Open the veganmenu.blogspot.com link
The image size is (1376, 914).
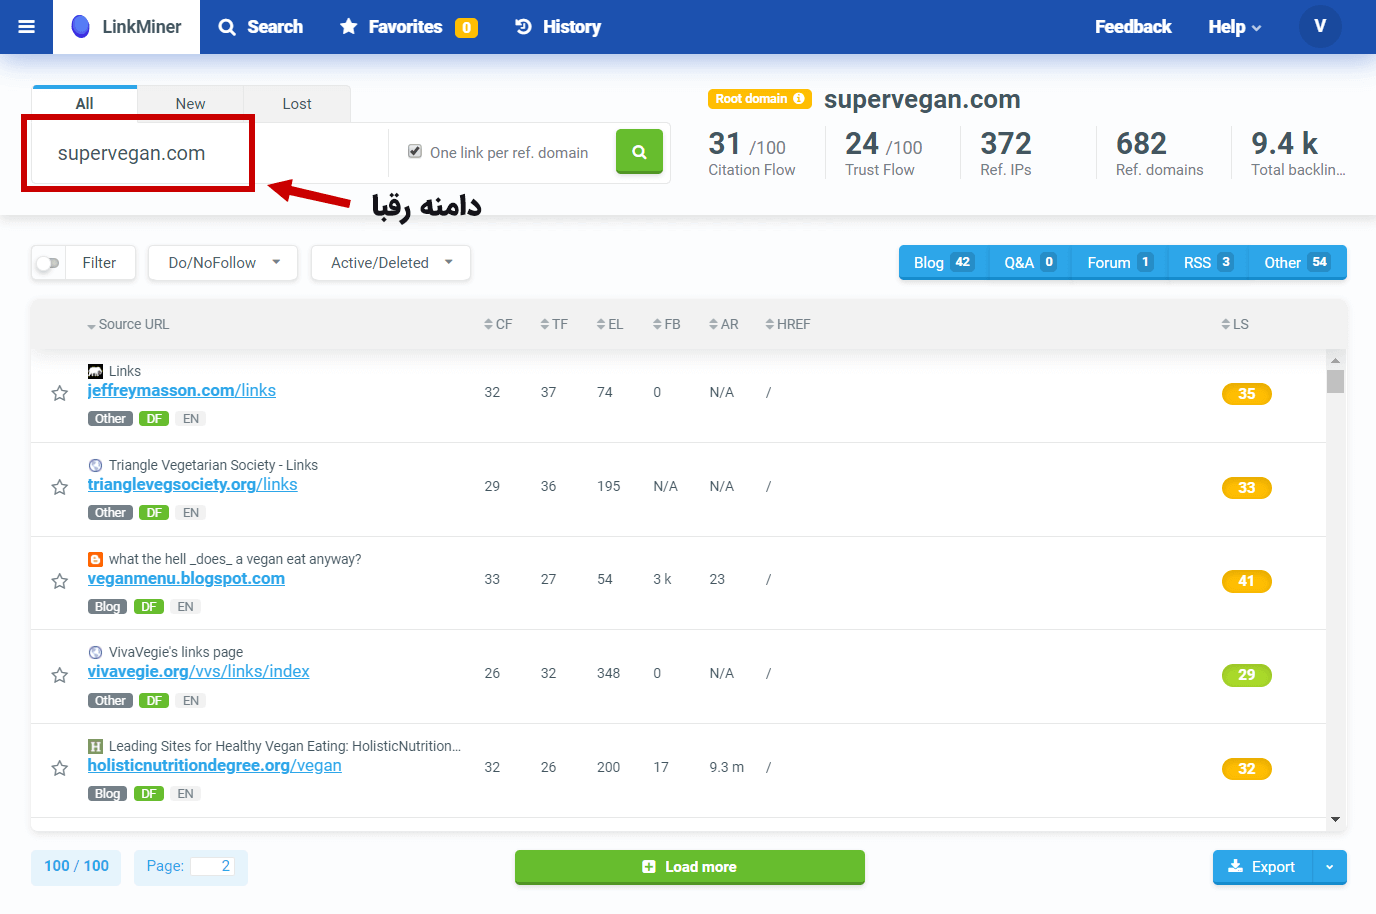point(186,578)
